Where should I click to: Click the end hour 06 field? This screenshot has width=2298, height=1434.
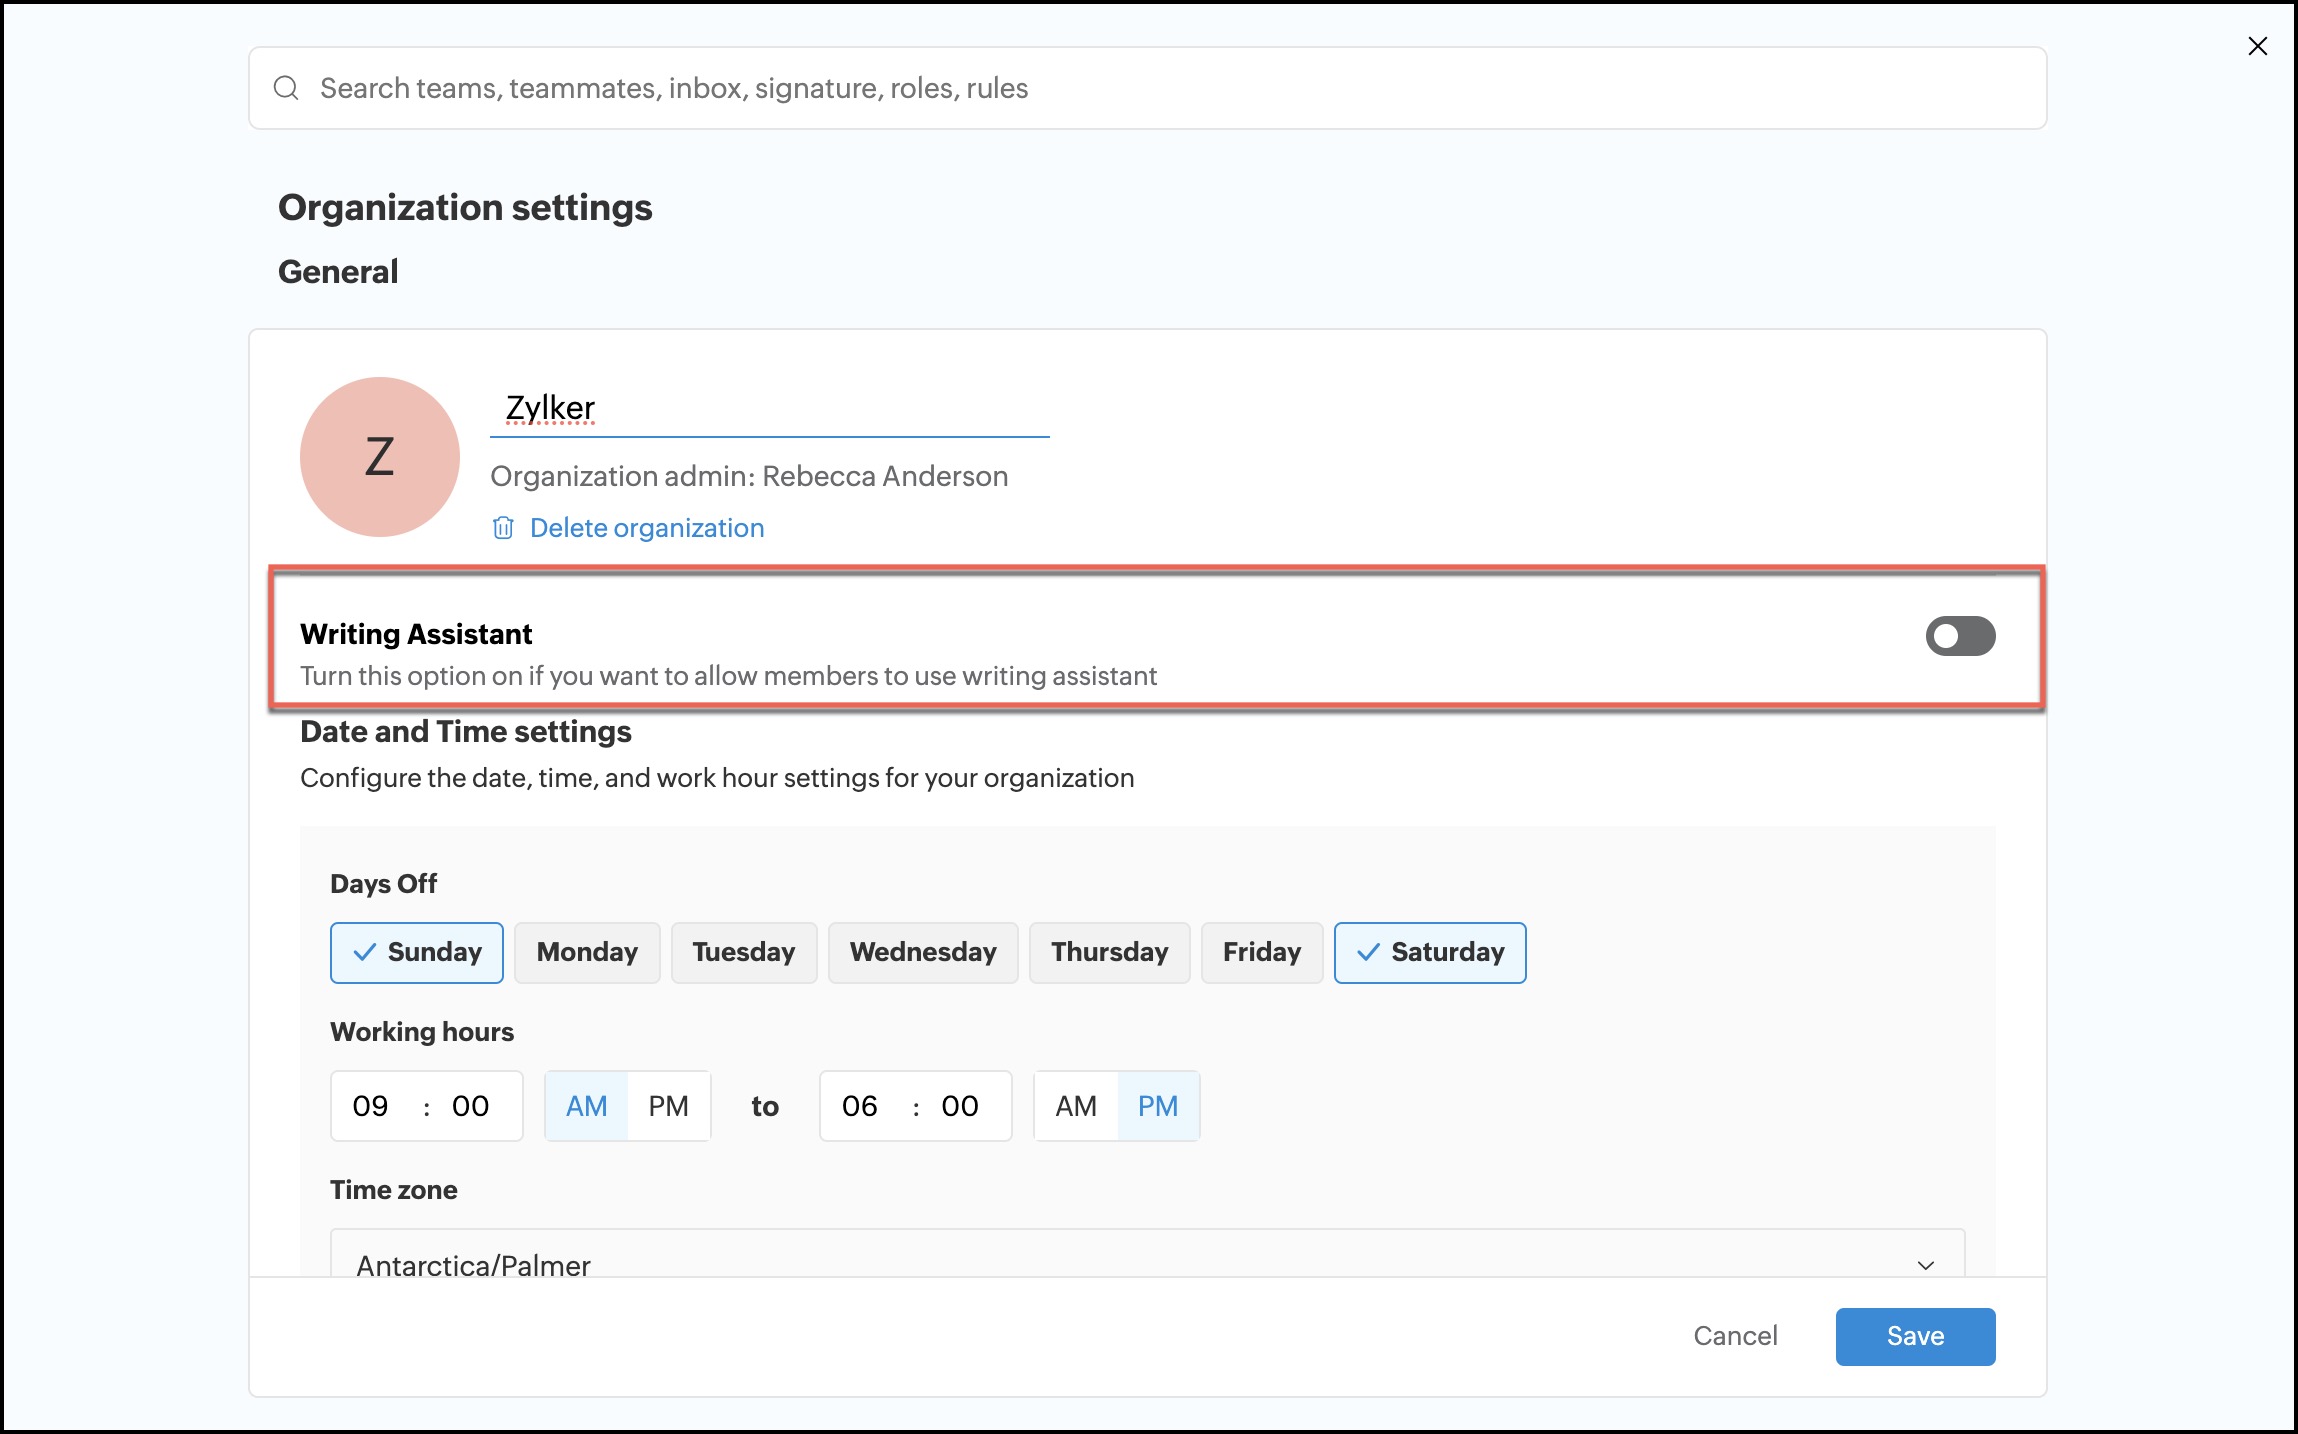860,1106
